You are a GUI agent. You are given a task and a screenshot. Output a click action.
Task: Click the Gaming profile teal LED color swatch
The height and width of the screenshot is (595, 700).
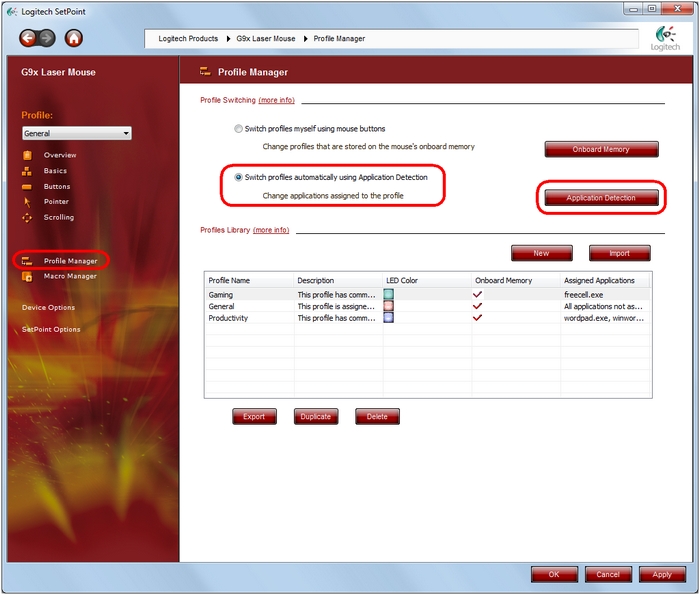coord(388,294)
